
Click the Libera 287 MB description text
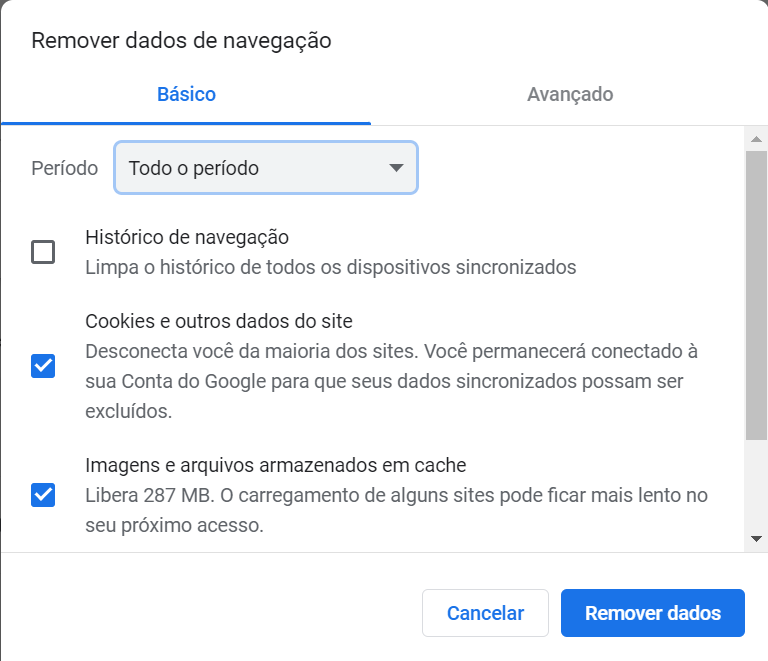pyautogui.click(x=396, y=495)
